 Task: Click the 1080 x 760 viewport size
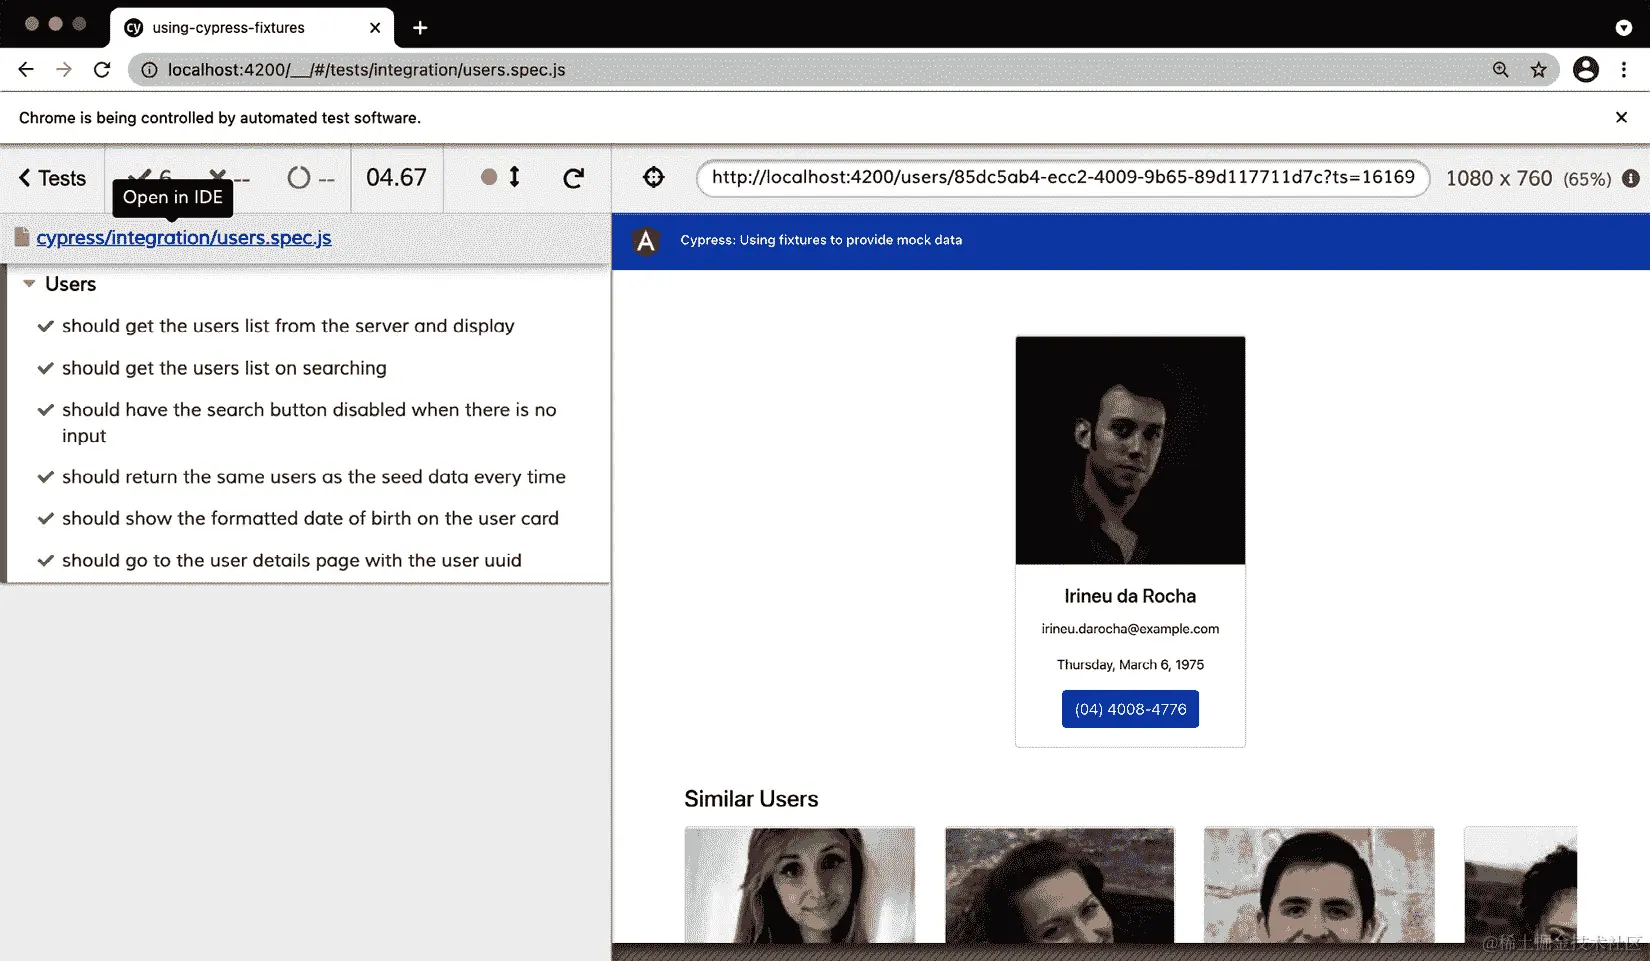coord(1499,178)
